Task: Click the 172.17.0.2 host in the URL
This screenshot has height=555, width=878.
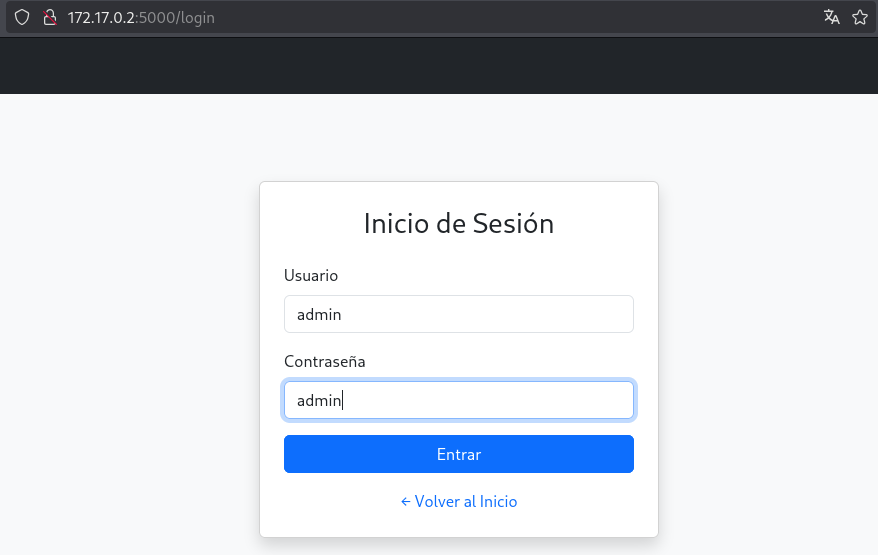Action: (x=101, y=18)
